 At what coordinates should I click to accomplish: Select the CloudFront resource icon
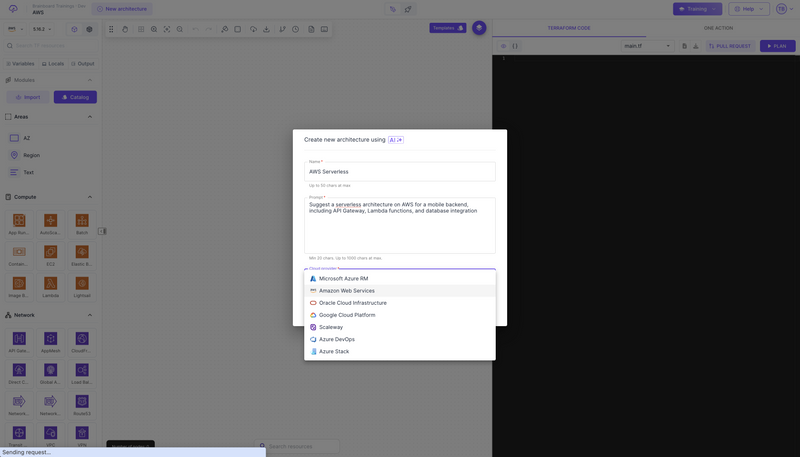coord(82,338)
